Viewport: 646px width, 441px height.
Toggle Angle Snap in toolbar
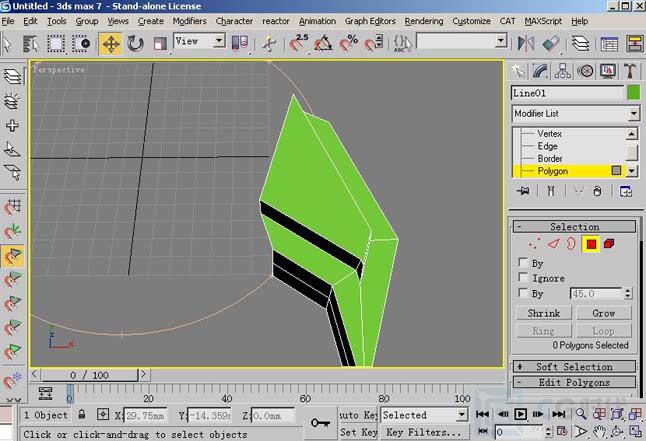point(323,43)
